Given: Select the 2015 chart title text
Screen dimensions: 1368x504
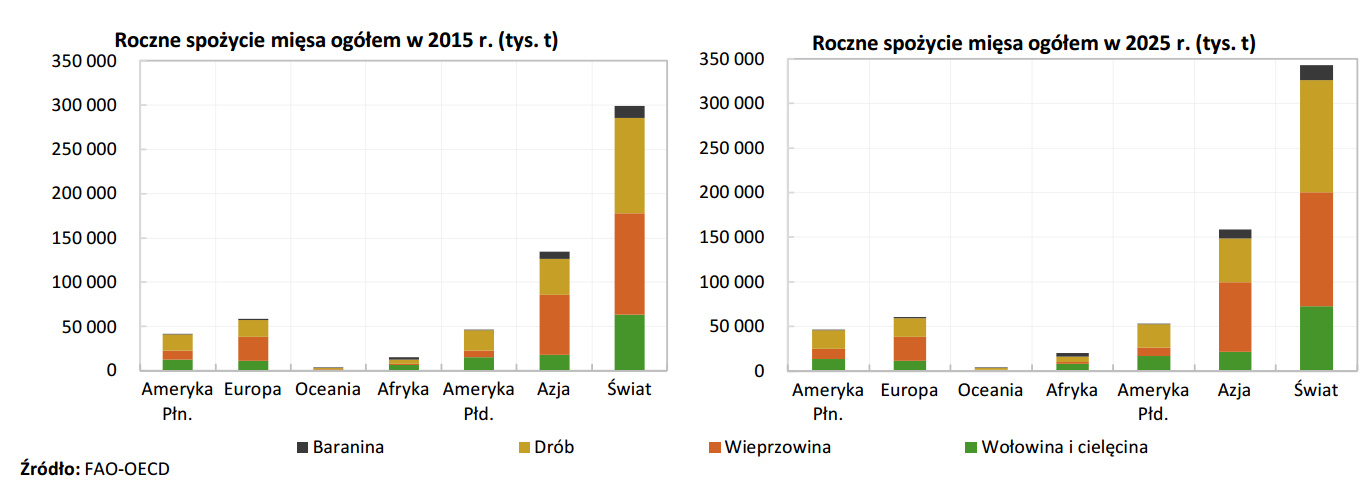Looking at the screenshot, I should 336,41.
